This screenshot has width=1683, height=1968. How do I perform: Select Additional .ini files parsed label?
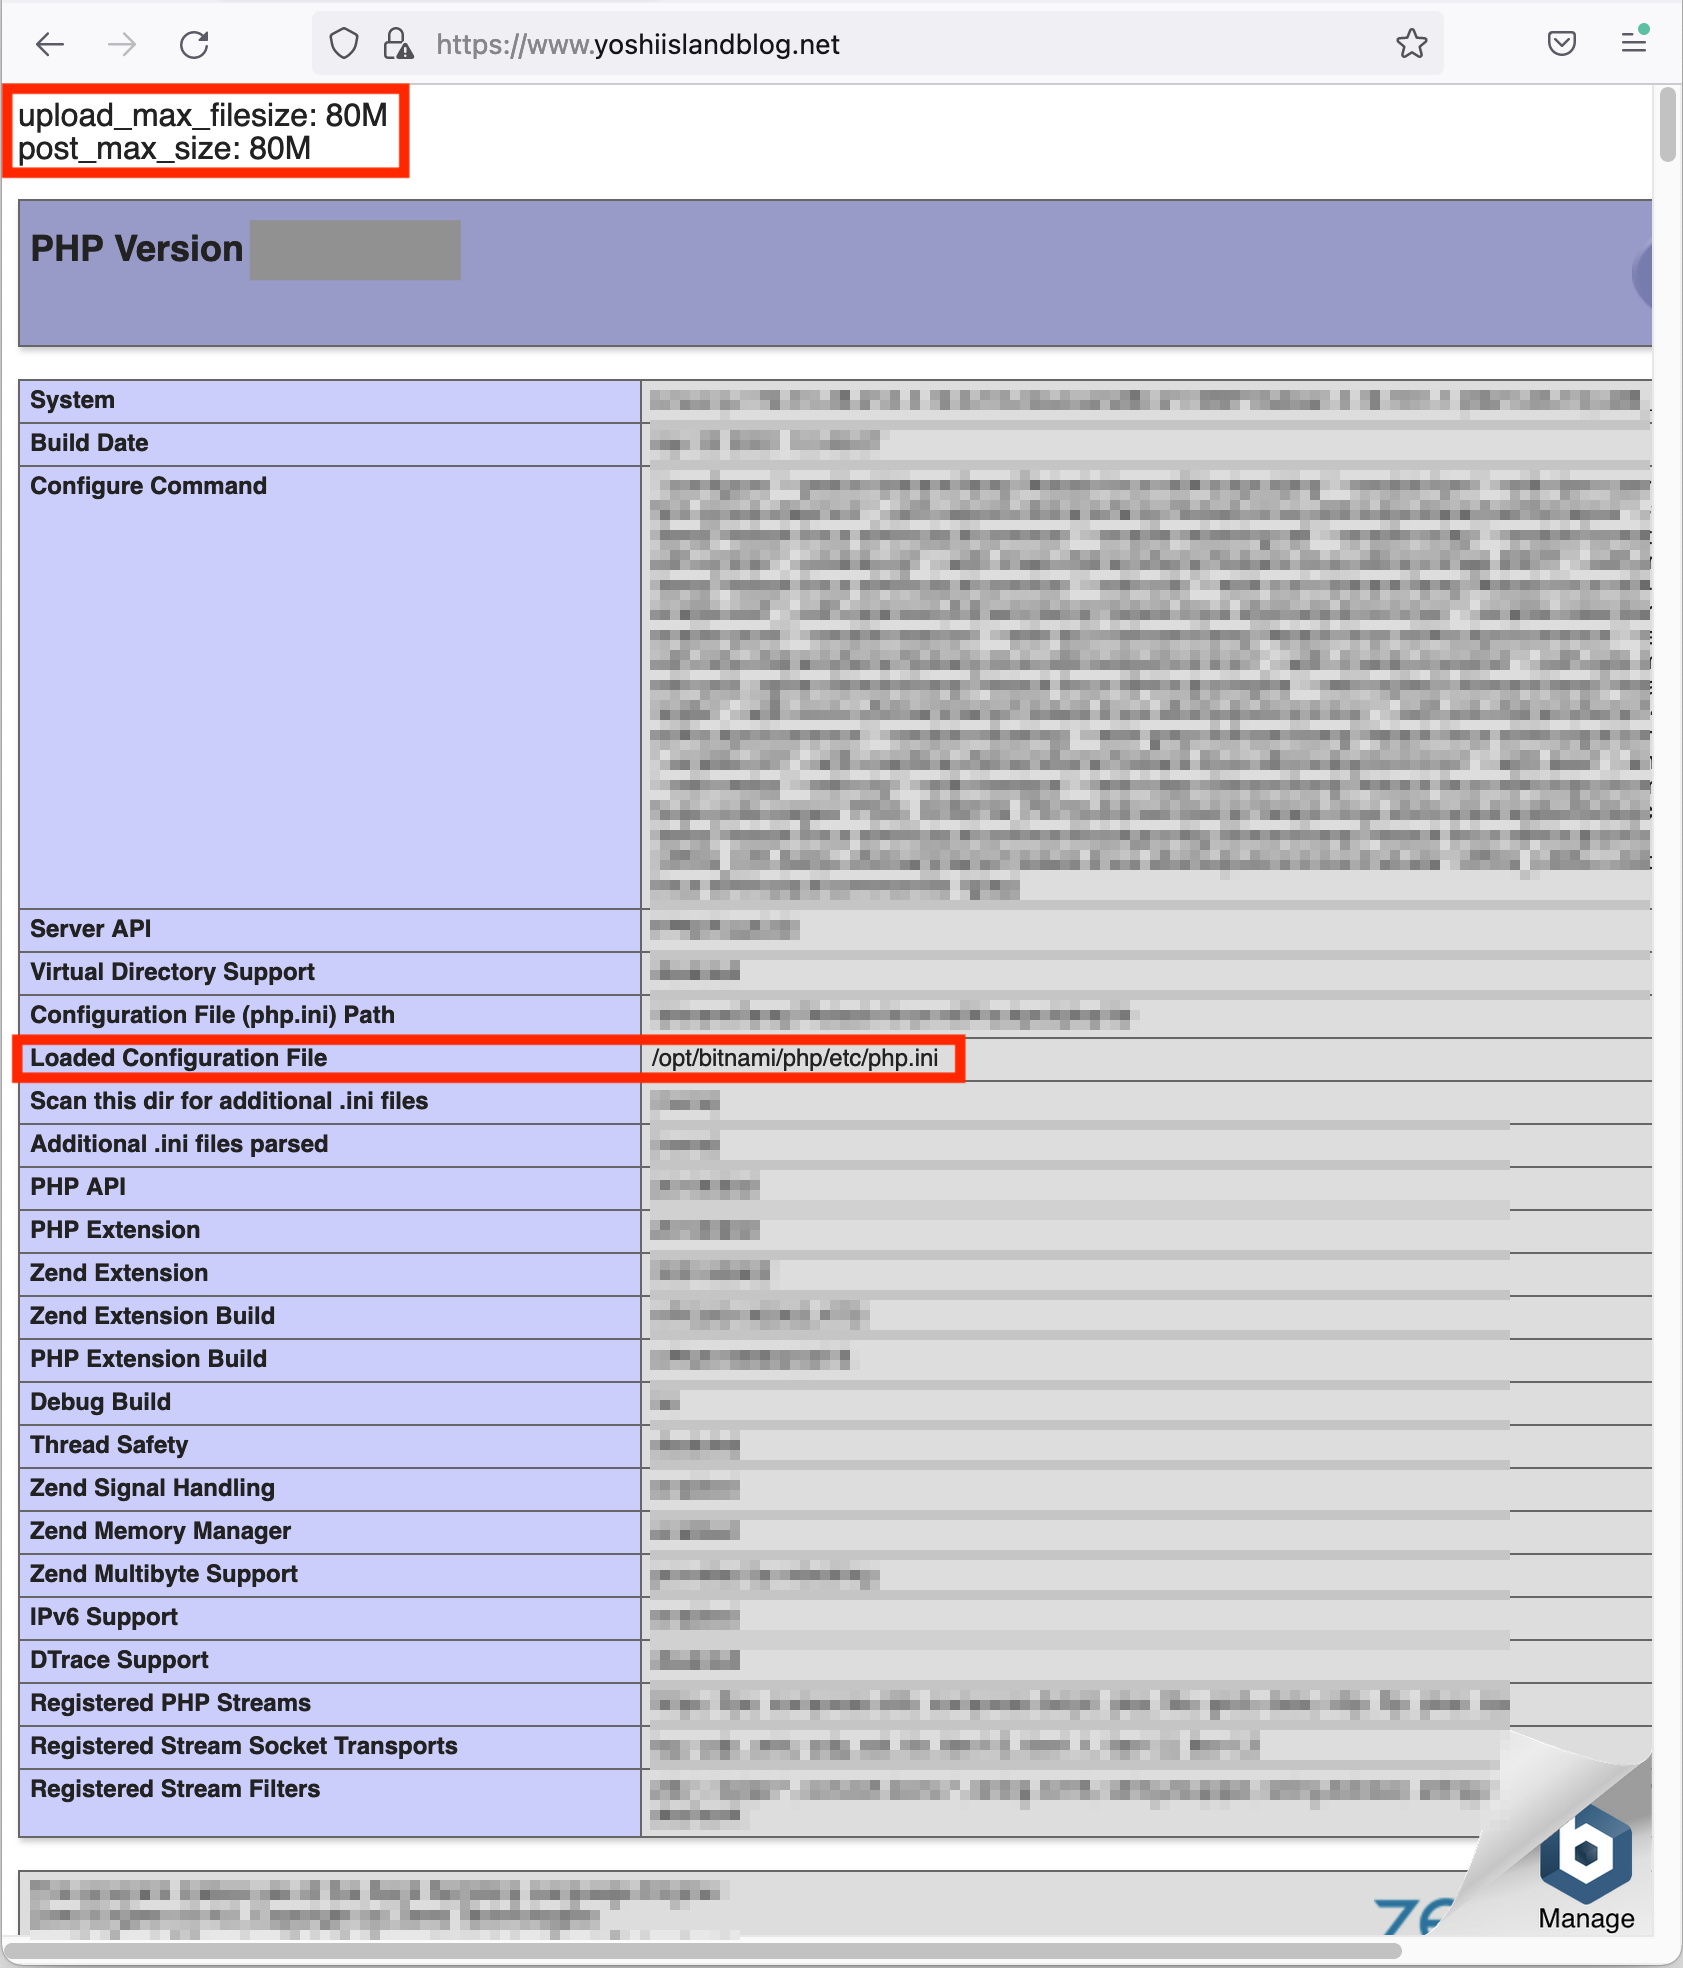point(179,1144)
